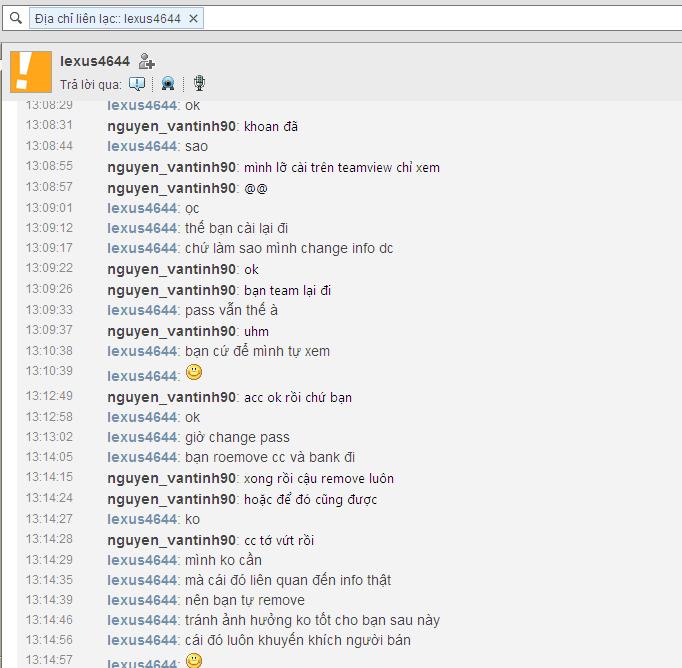This screenshot has width=682, height=668.
Task: Click the magnifier search icon
Action: pyautogui.click(x=16, y=18)
